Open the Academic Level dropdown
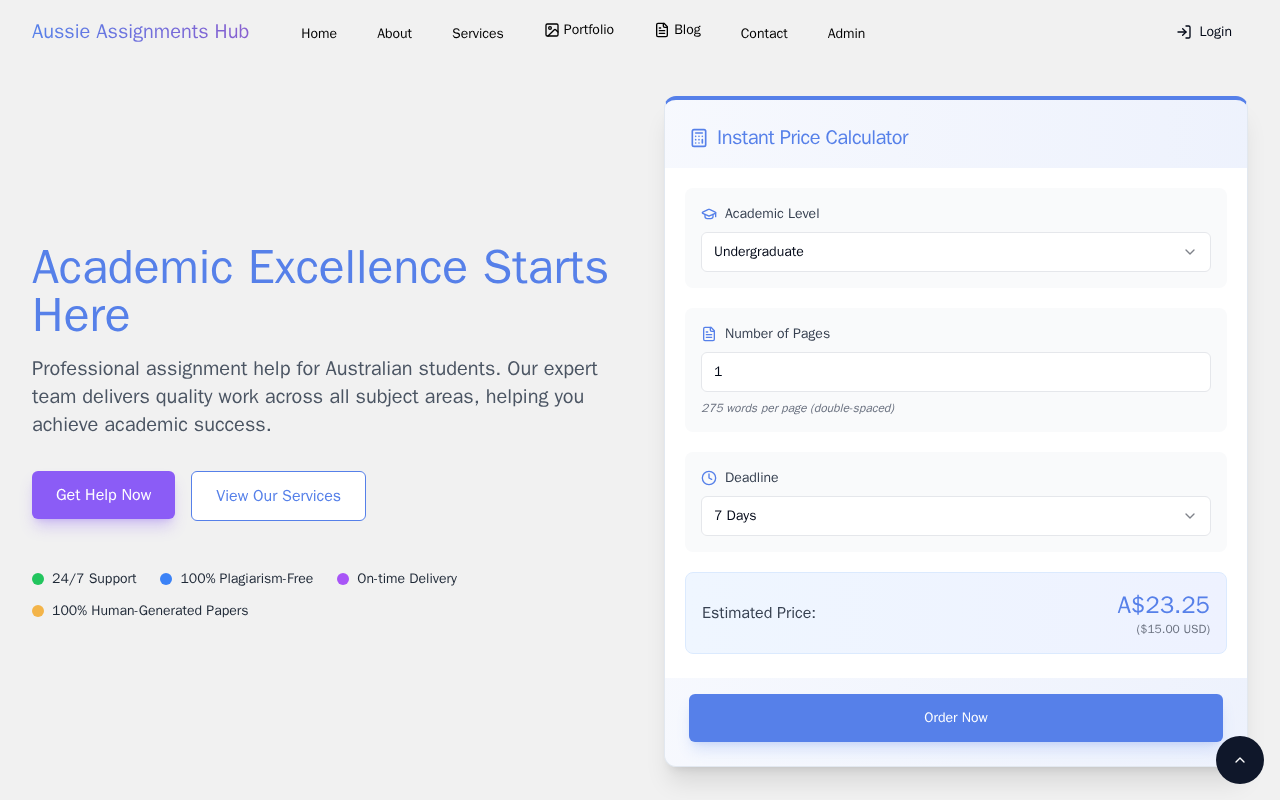Screen dimensions: 1280x800 (x=955, y=252)
